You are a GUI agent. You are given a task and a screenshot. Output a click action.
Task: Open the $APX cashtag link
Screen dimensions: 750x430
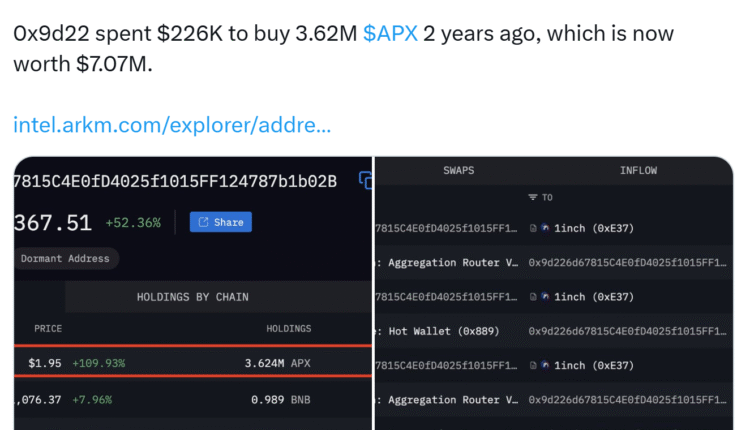(x=390, y=34)
